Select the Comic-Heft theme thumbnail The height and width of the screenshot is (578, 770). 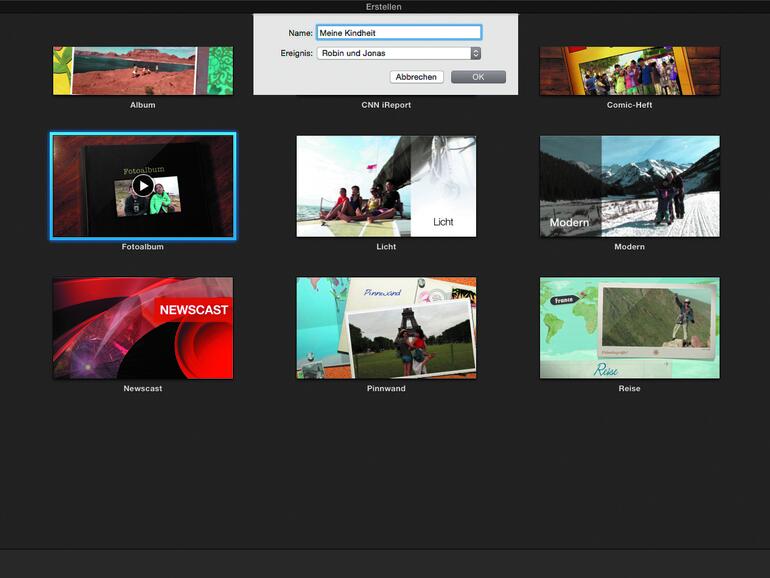coord(630,71)
